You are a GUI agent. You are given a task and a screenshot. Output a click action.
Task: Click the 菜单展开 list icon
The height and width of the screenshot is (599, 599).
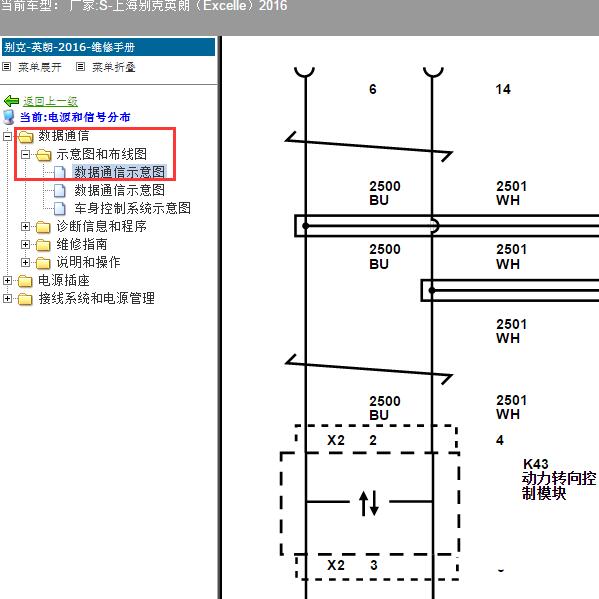[6, 67]
